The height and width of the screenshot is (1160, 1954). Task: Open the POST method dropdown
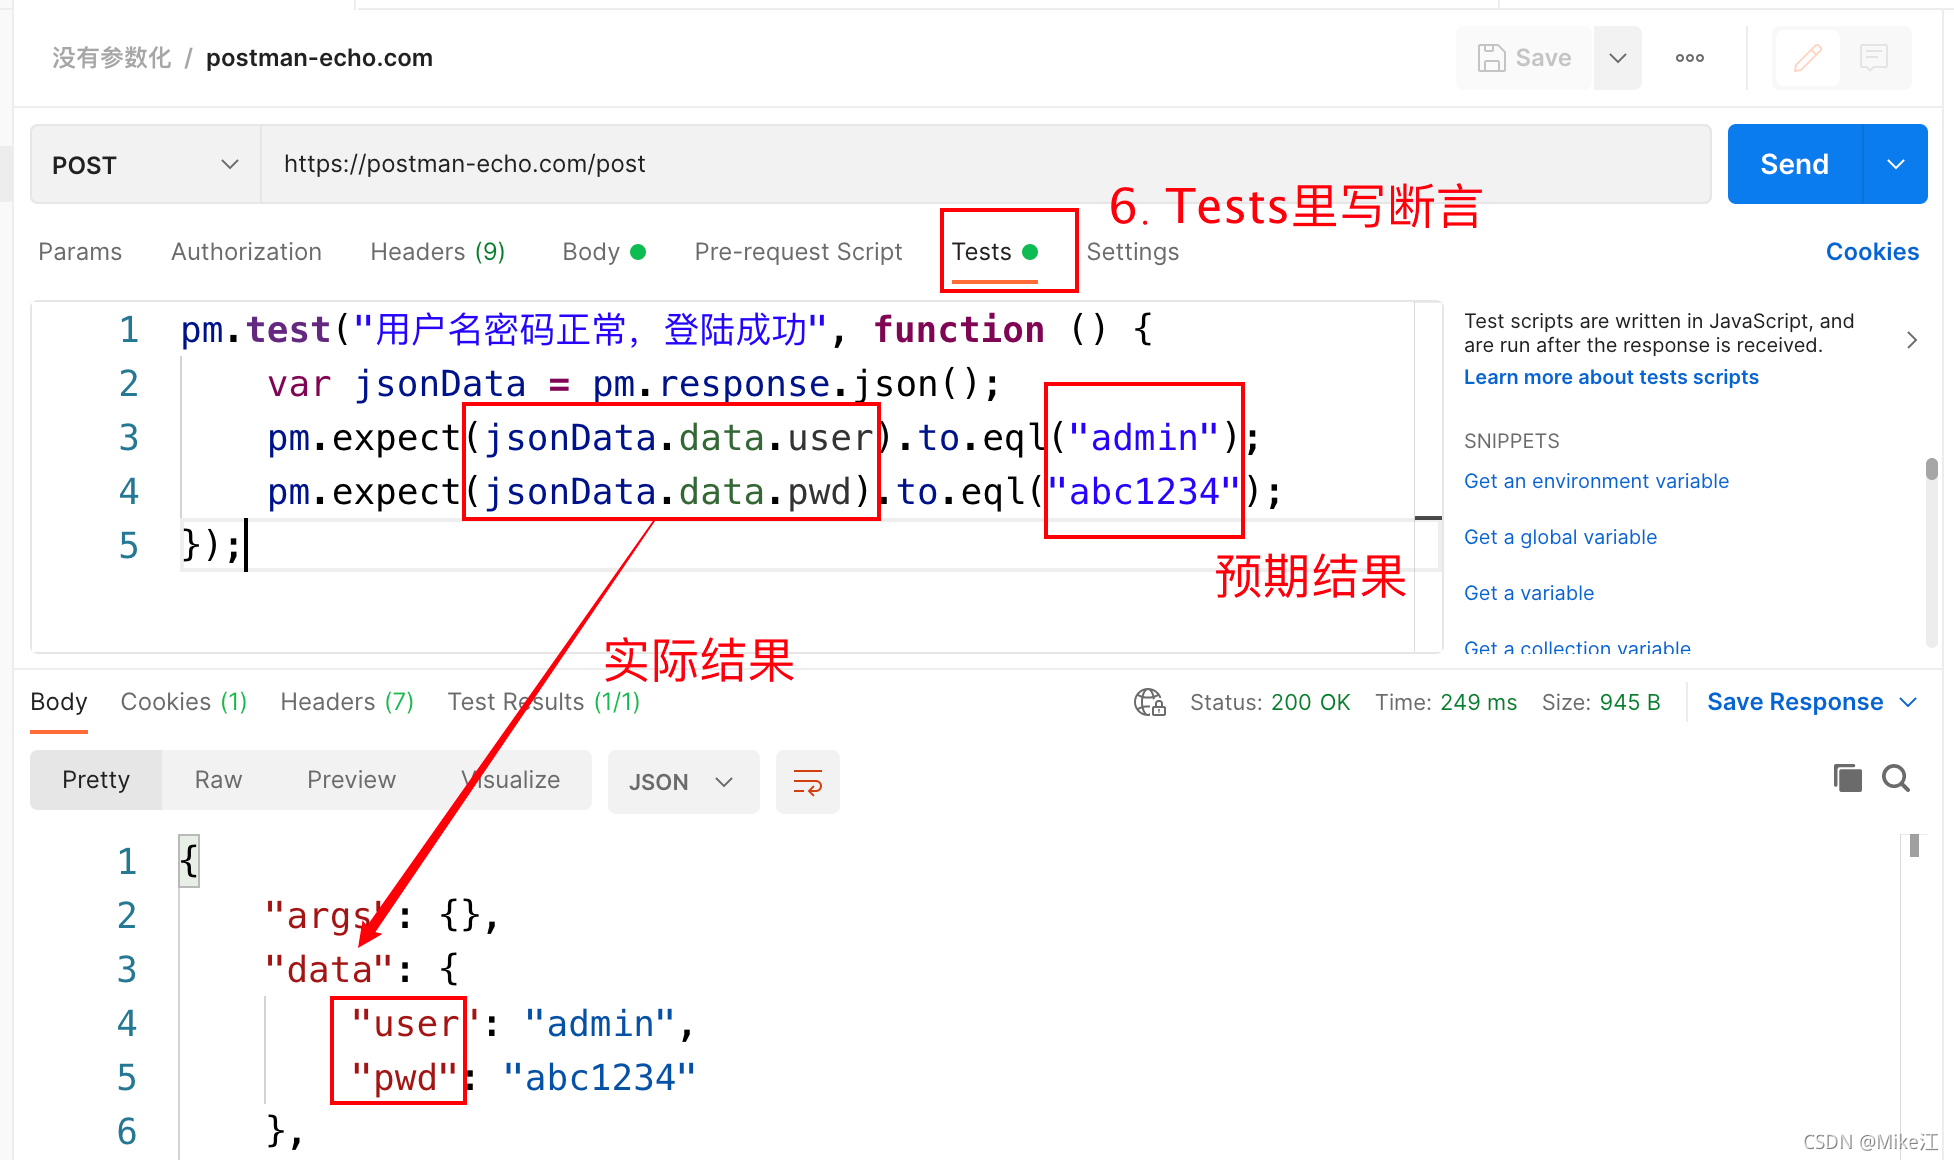[146, 165]
